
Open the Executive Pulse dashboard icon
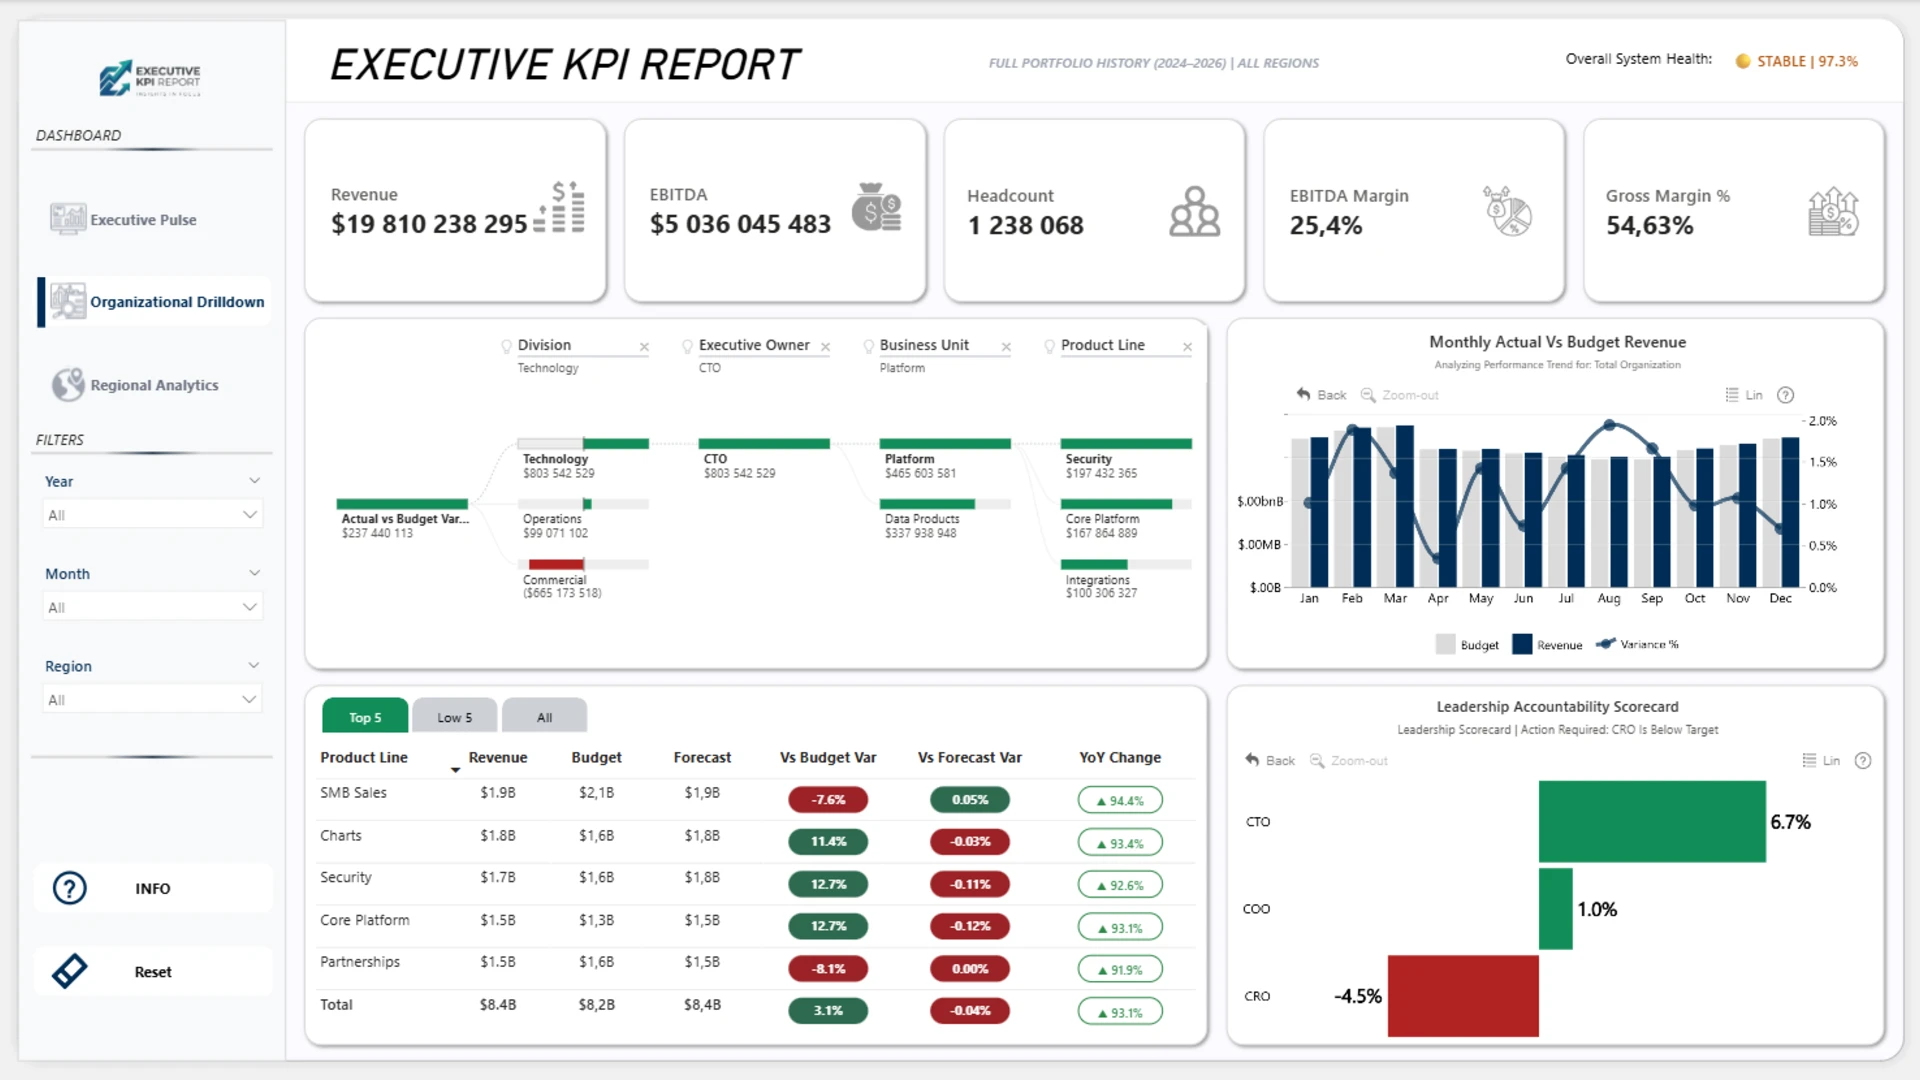(68, 219)
